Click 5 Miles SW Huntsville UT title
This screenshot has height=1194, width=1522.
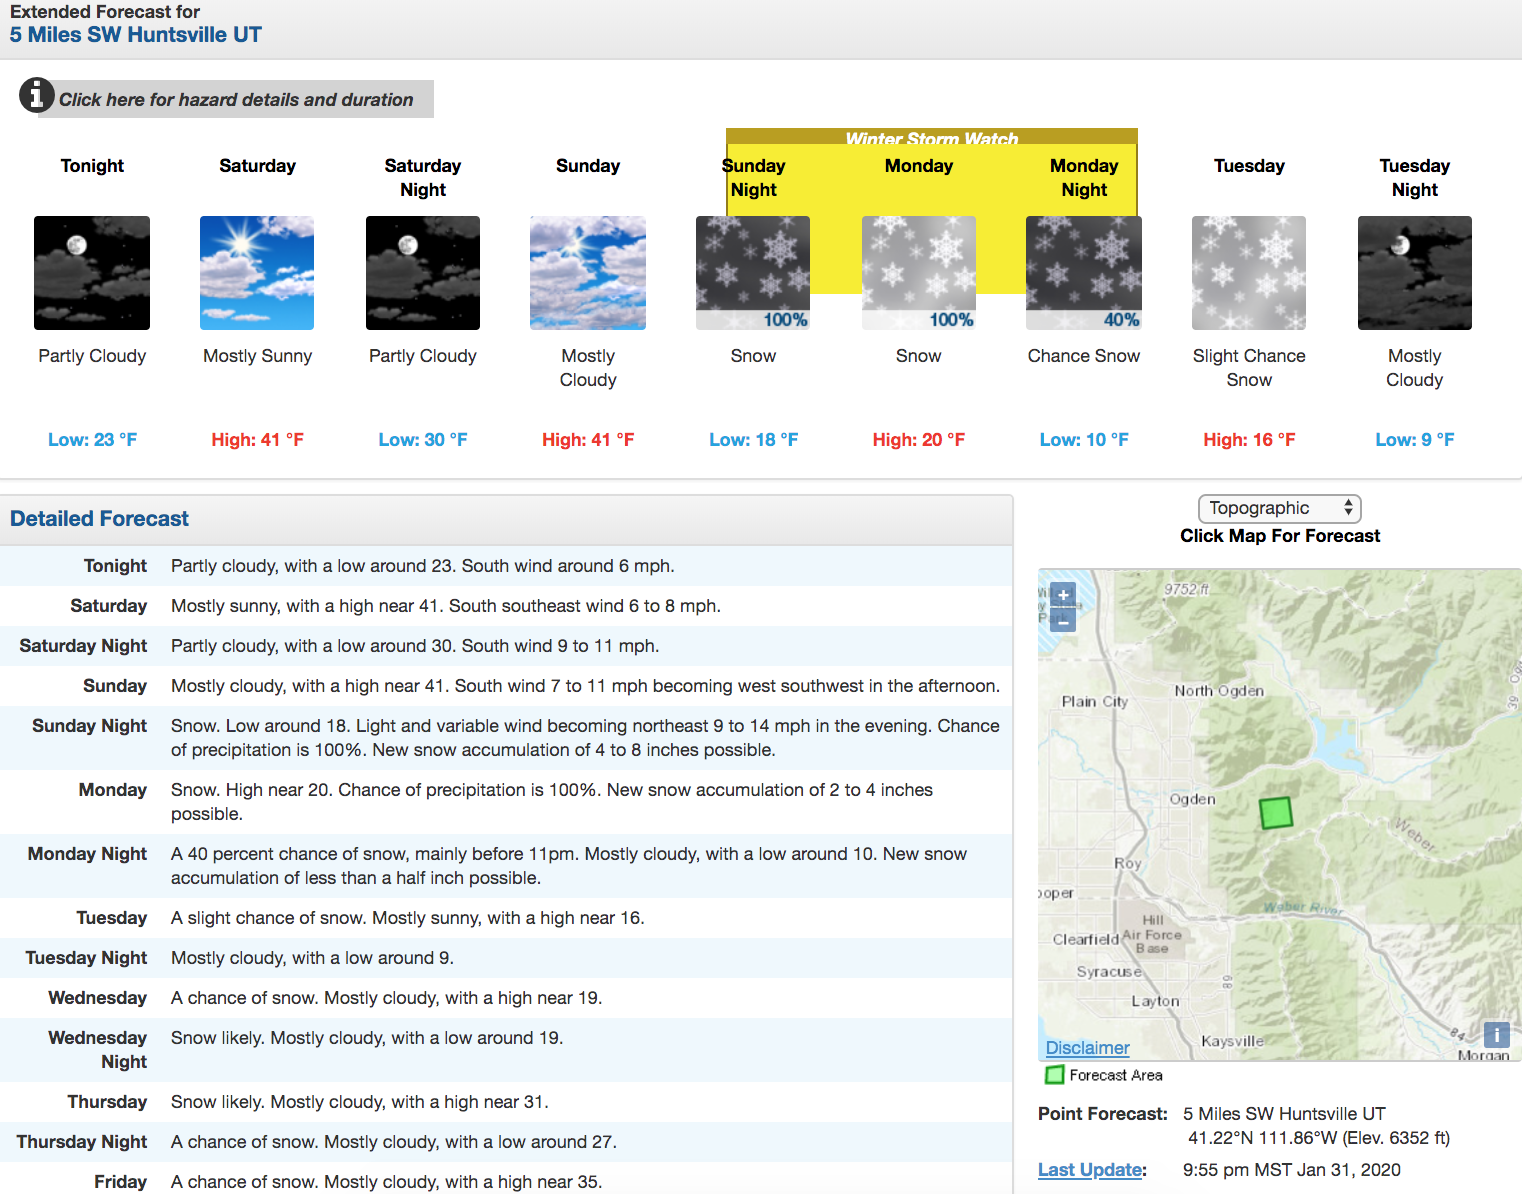point(135,35)
